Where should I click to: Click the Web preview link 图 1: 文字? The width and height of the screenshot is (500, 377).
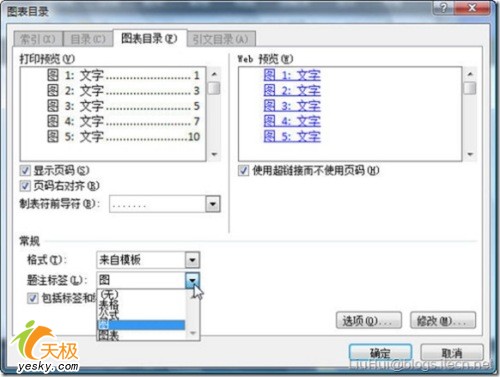pyautogui.click(x=292, y=75)
